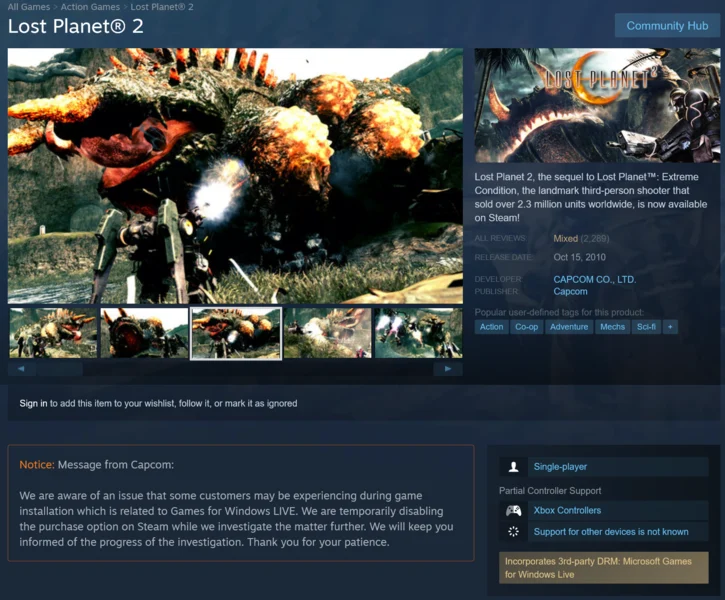Click the loading spinner icon for other devices
Screen dimensions: 725x600
coord(513,532)
